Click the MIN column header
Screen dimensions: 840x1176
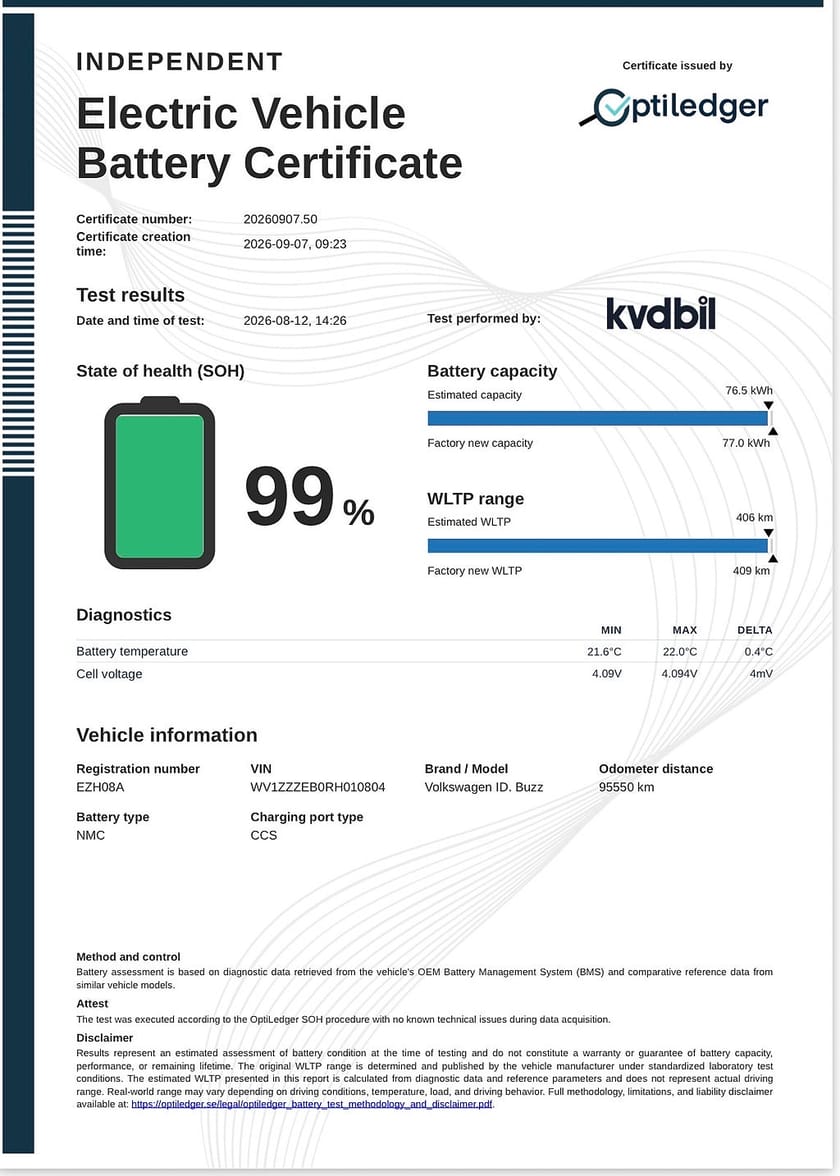pos(611,630)
